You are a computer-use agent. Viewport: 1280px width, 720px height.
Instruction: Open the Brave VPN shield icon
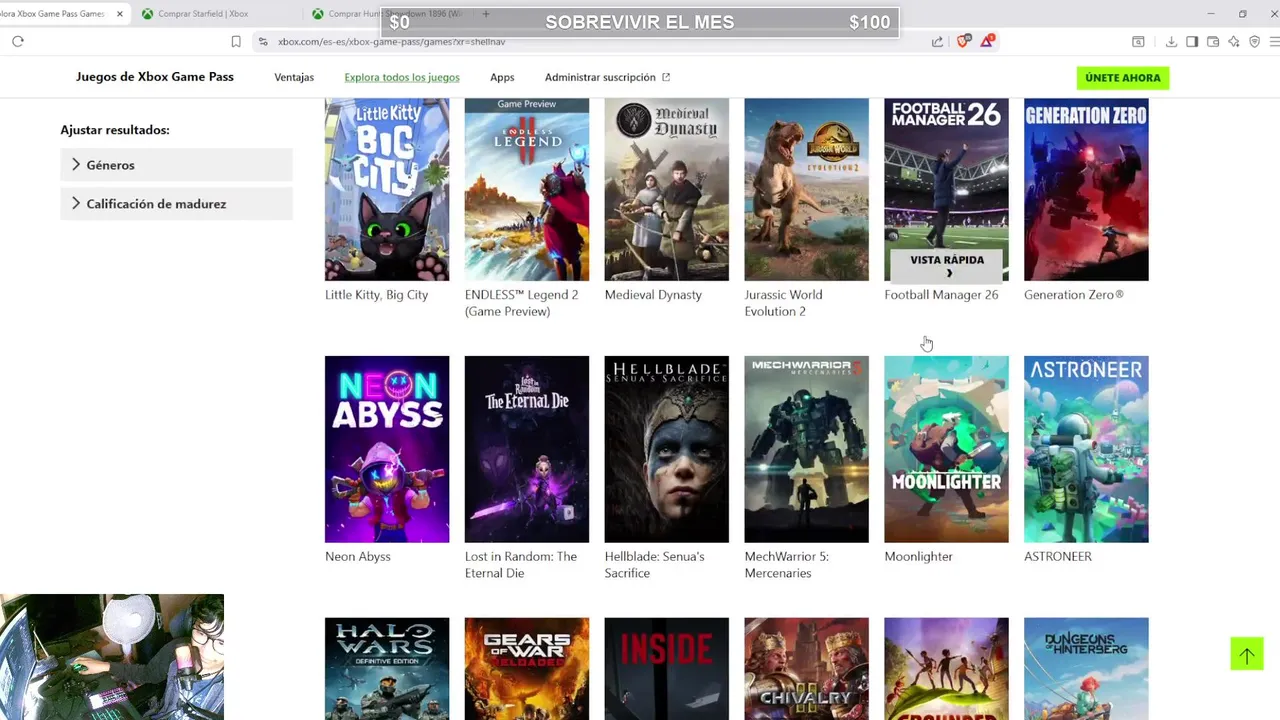coord(1255,41)
